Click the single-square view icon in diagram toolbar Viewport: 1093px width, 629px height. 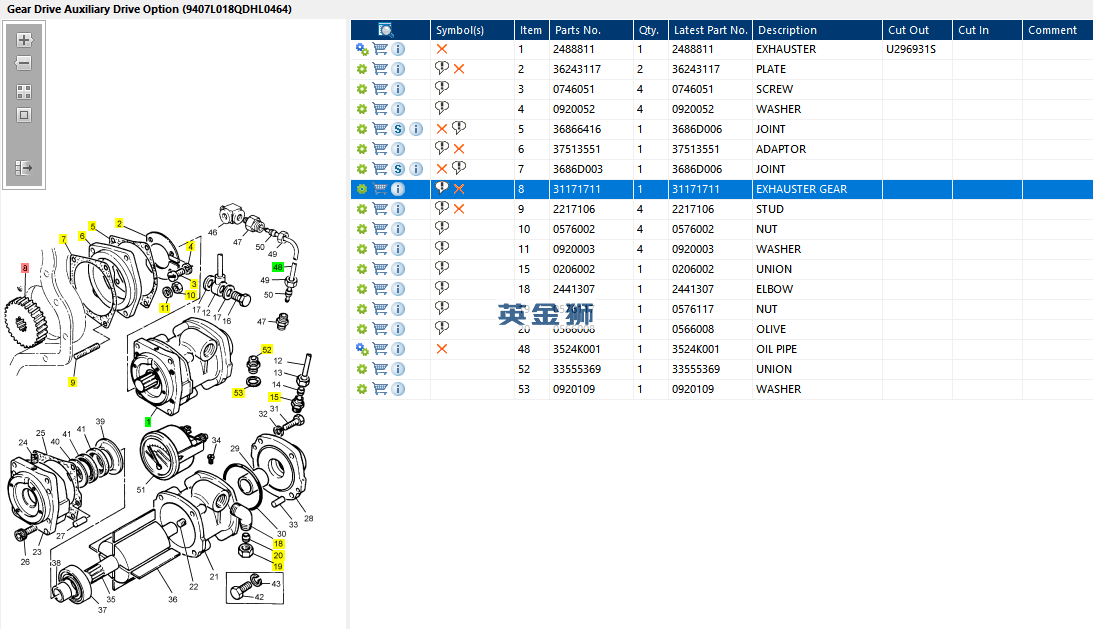(x=24, y=115)
